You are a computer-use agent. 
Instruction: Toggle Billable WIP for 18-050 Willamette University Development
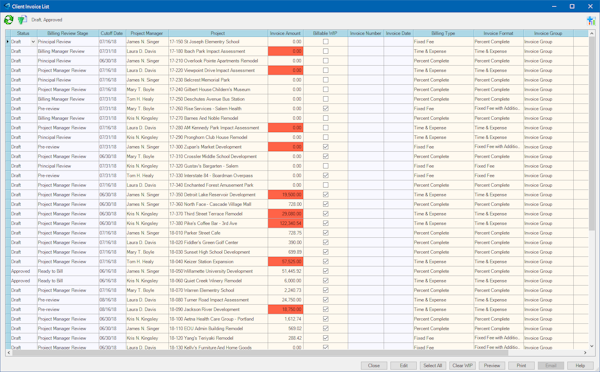click(x=326, y=271)
